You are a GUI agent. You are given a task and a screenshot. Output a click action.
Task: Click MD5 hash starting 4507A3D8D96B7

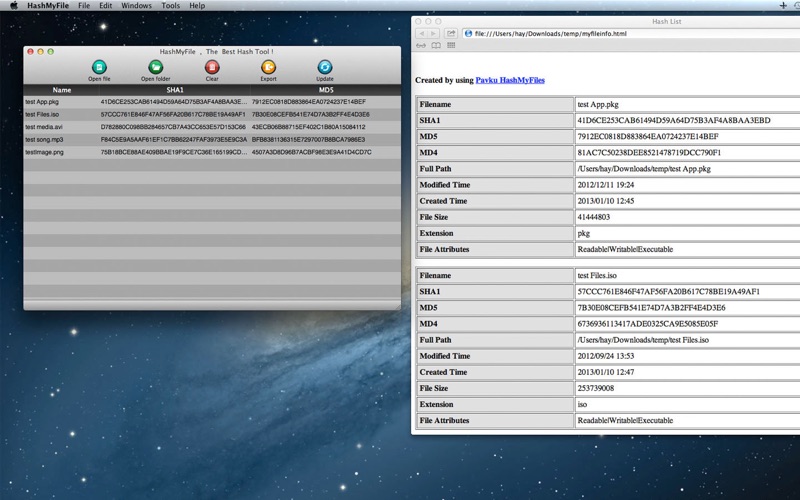(x=312, y=152)
